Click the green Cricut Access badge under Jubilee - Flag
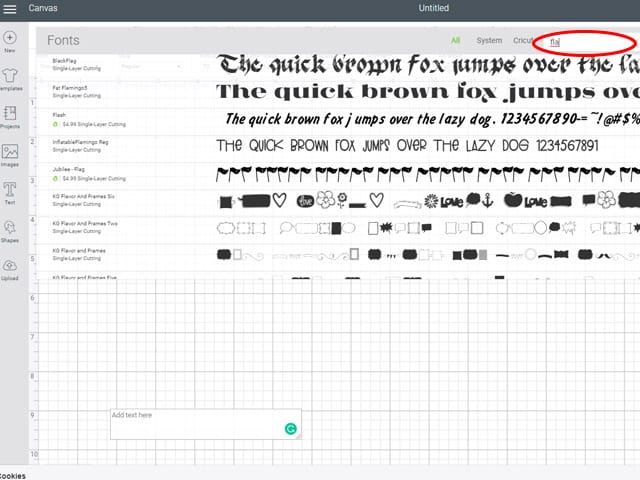This screenshot has height=480, width=640. 56,178
